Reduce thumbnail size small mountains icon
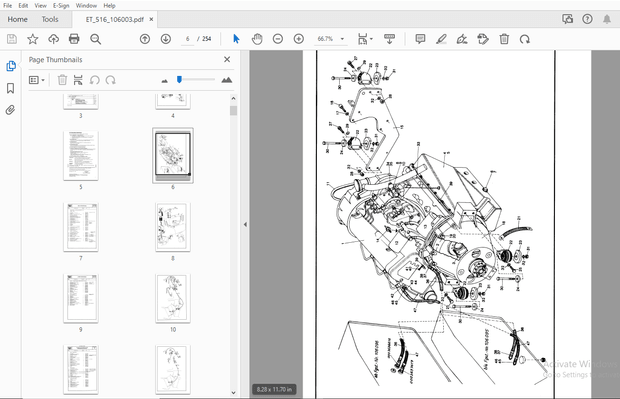This screenshot has height=399, width=620. pyautogui.click(x=164, y=81)
